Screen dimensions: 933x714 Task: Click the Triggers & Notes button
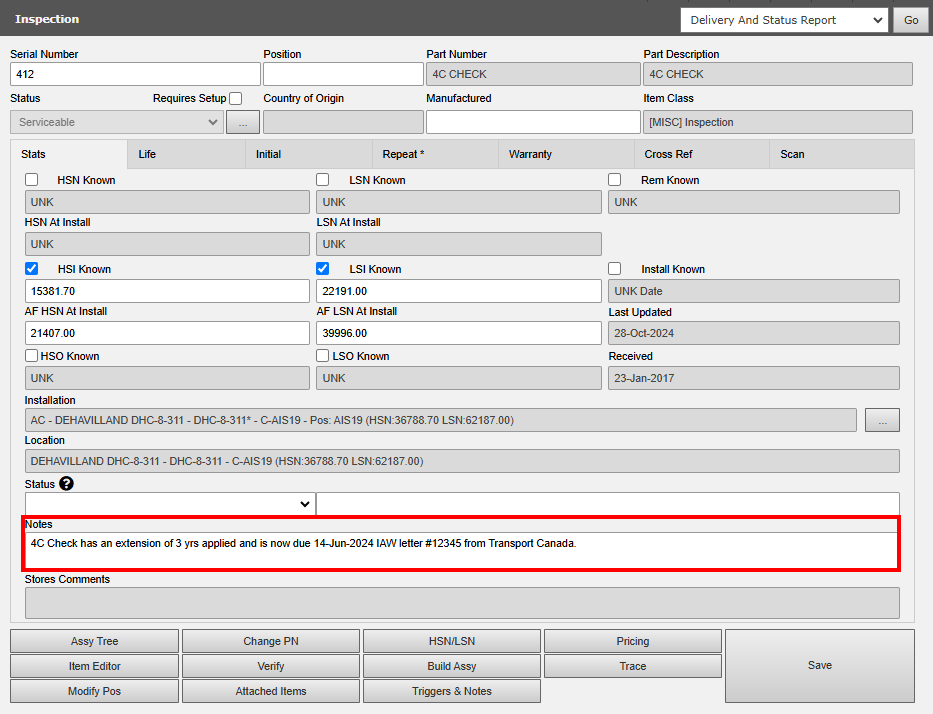(451, 691)
